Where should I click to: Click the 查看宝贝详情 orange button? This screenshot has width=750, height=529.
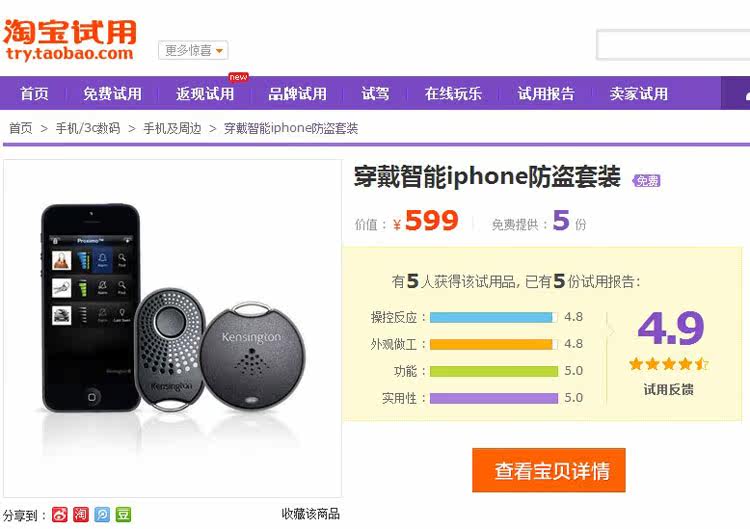549,470
